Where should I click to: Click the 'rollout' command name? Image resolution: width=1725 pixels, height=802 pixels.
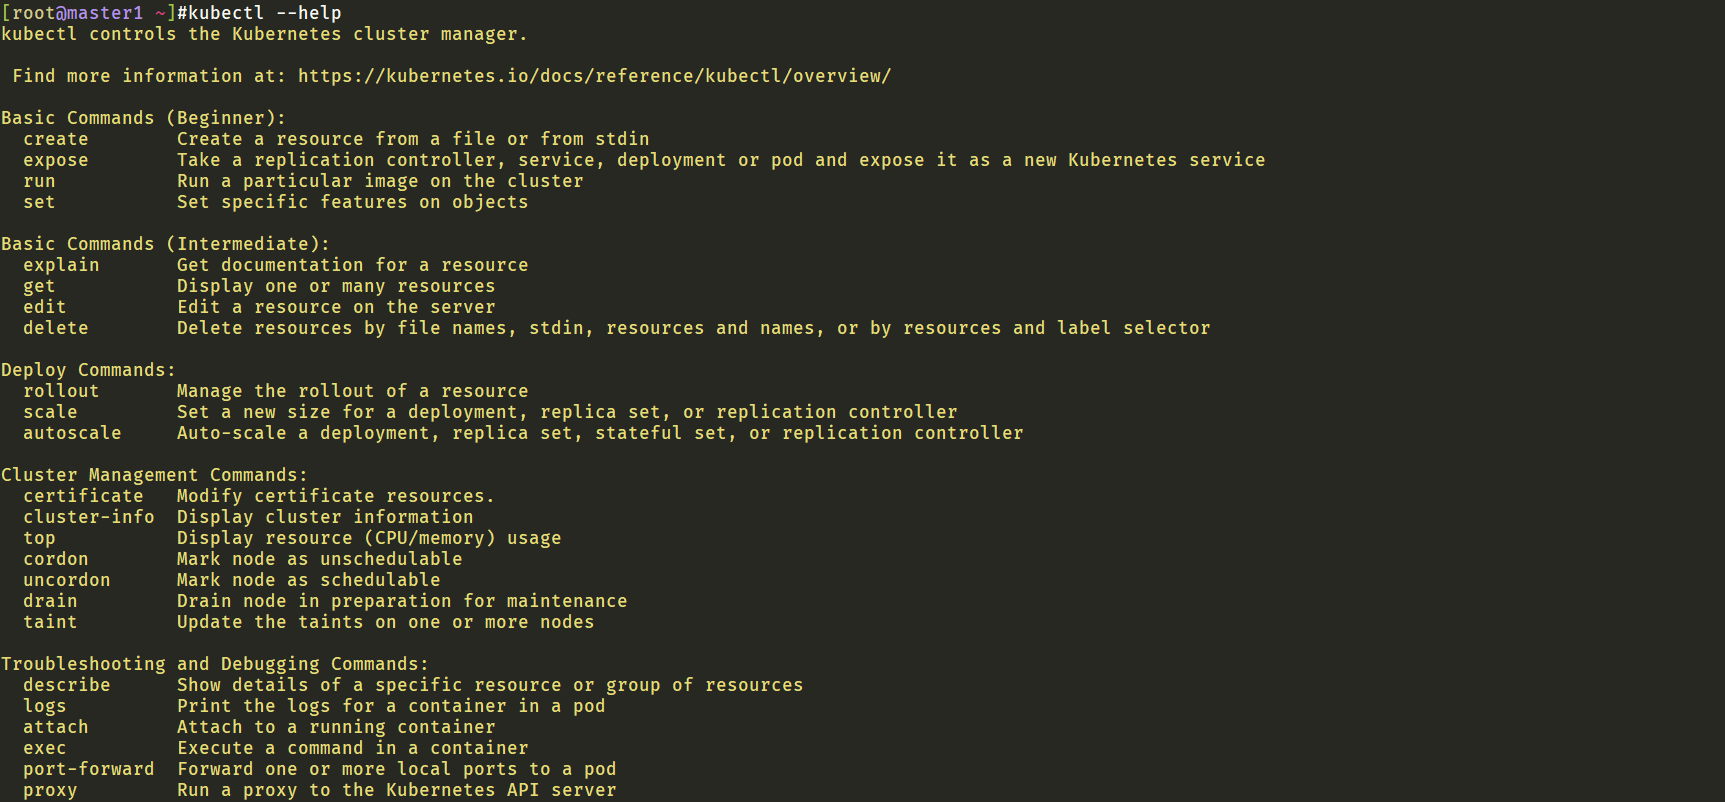[61, 391]
